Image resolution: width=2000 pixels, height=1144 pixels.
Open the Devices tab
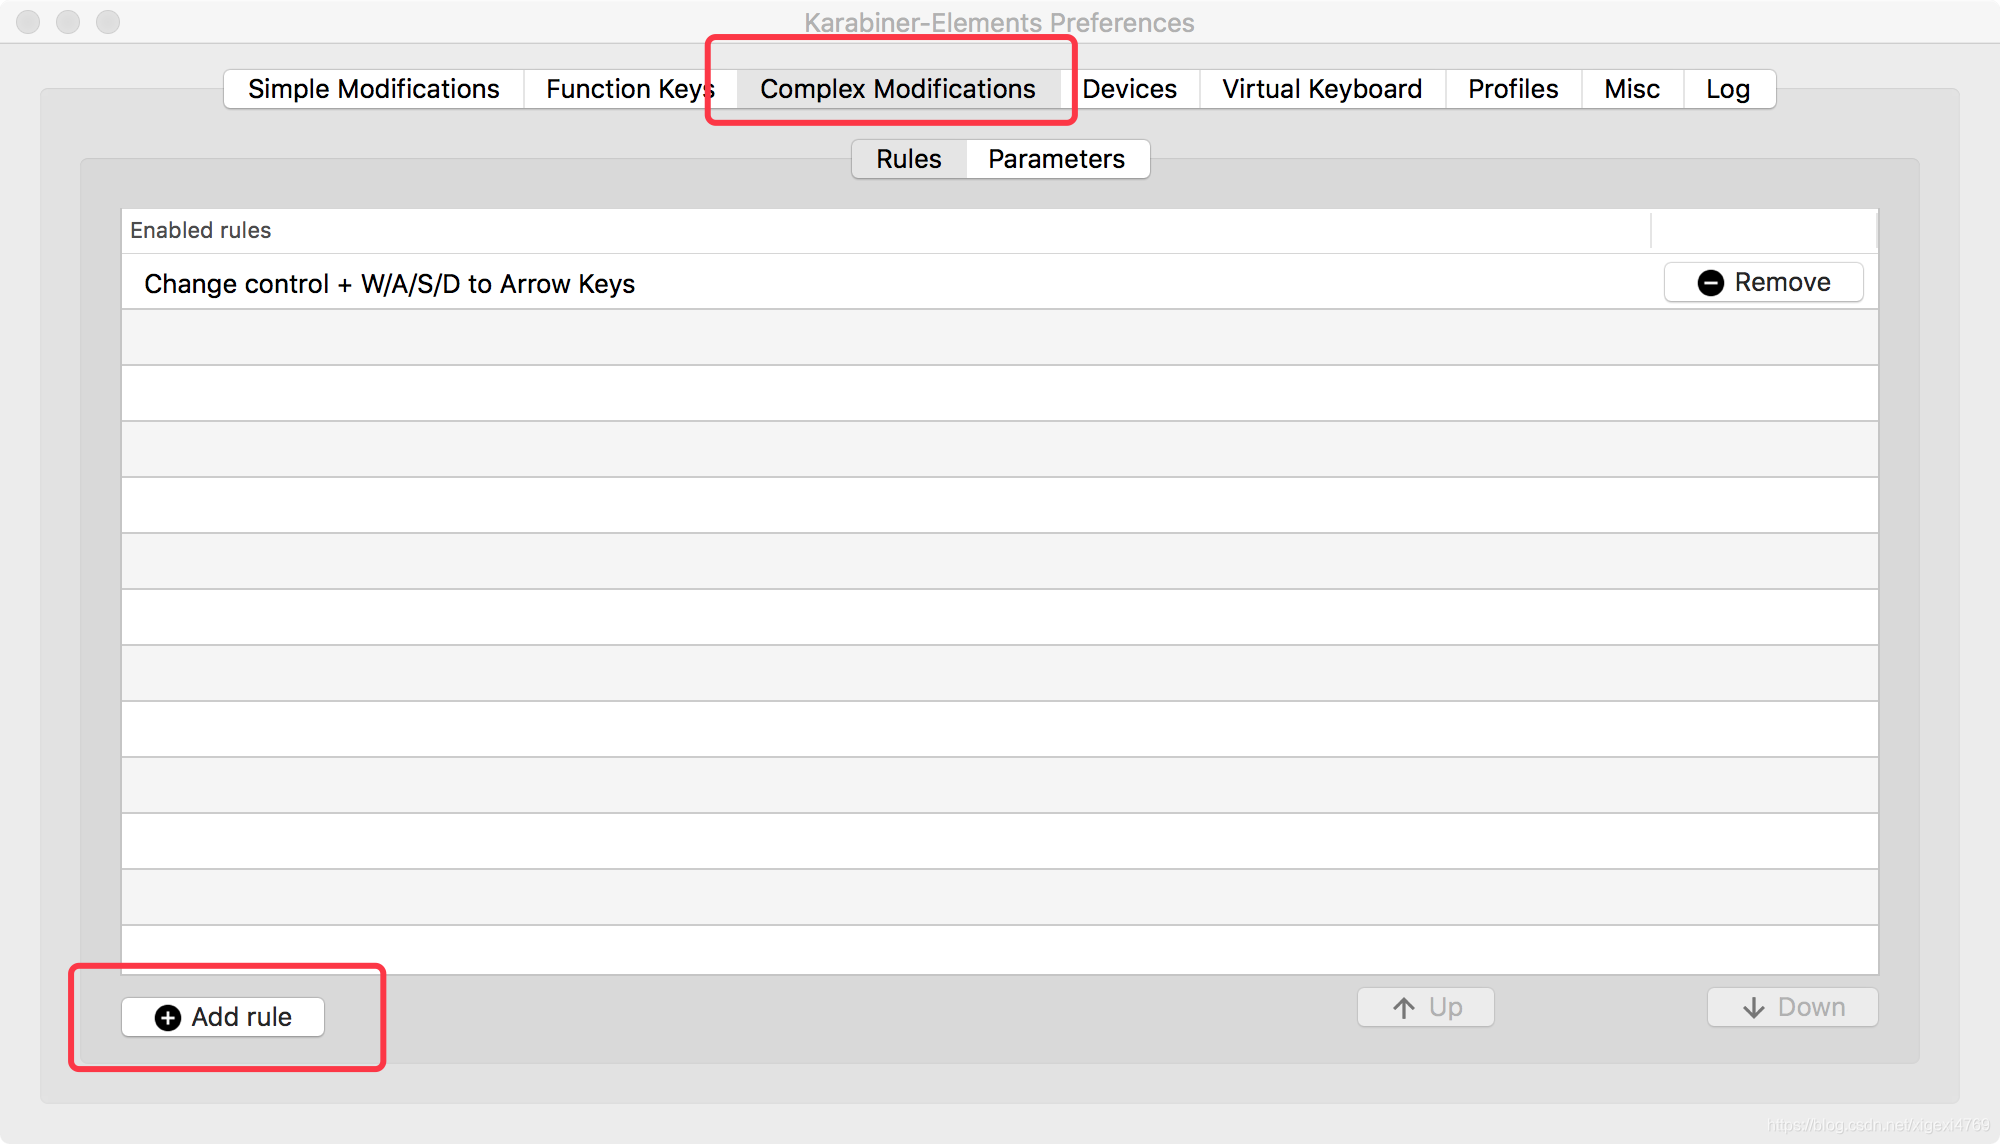1130,89
